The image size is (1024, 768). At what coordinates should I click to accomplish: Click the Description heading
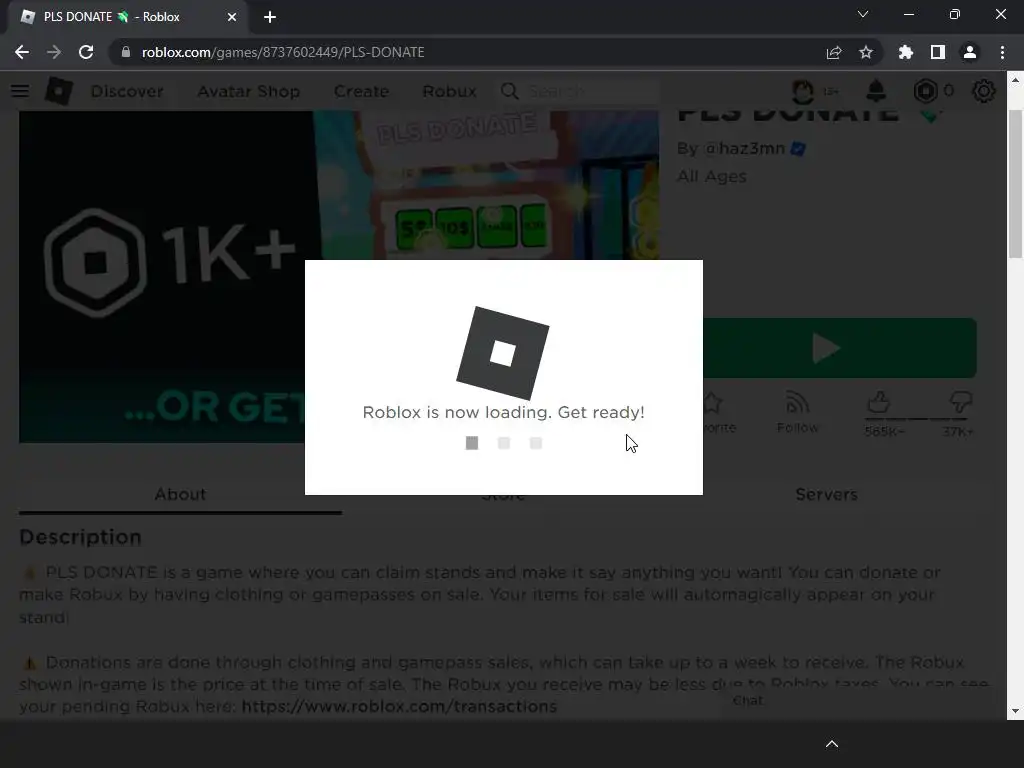click(x=80, y=537)
